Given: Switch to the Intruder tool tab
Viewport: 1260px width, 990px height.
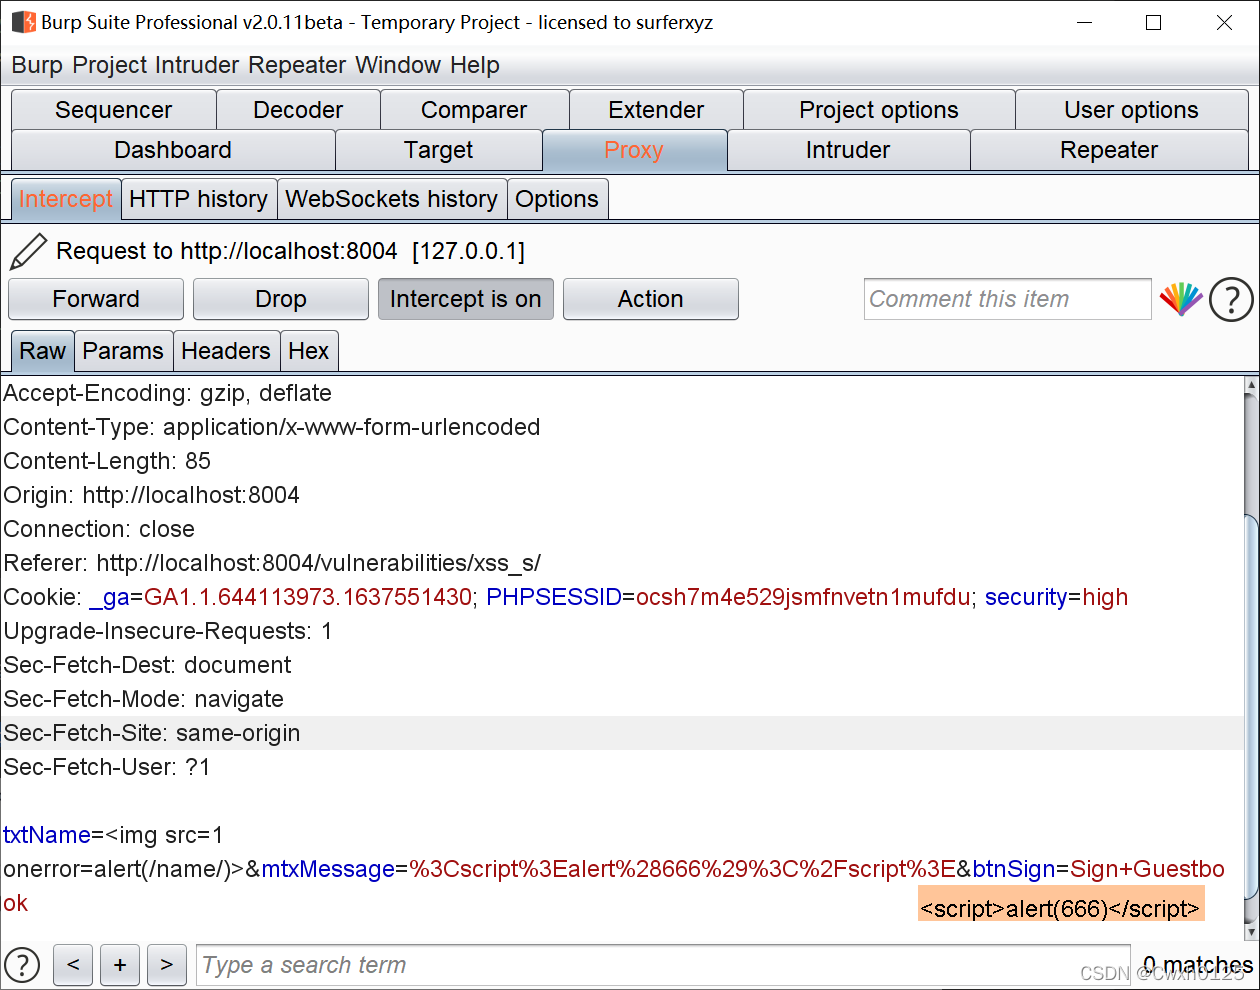Looking at the screenshot, I should [x=848, y=150].
